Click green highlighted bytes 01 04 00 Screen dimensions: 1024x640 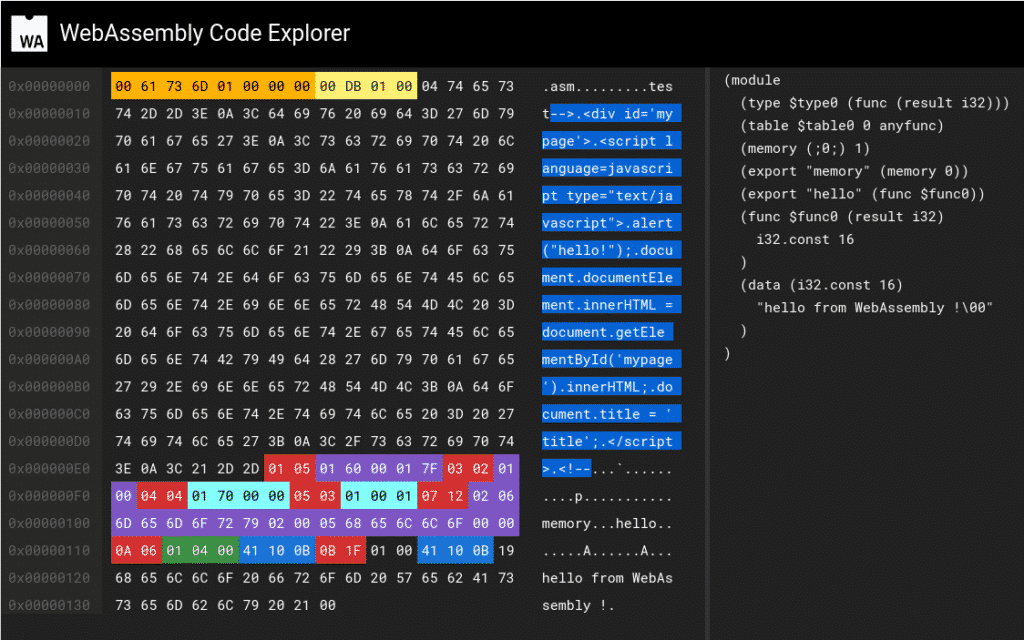point(200,551)
